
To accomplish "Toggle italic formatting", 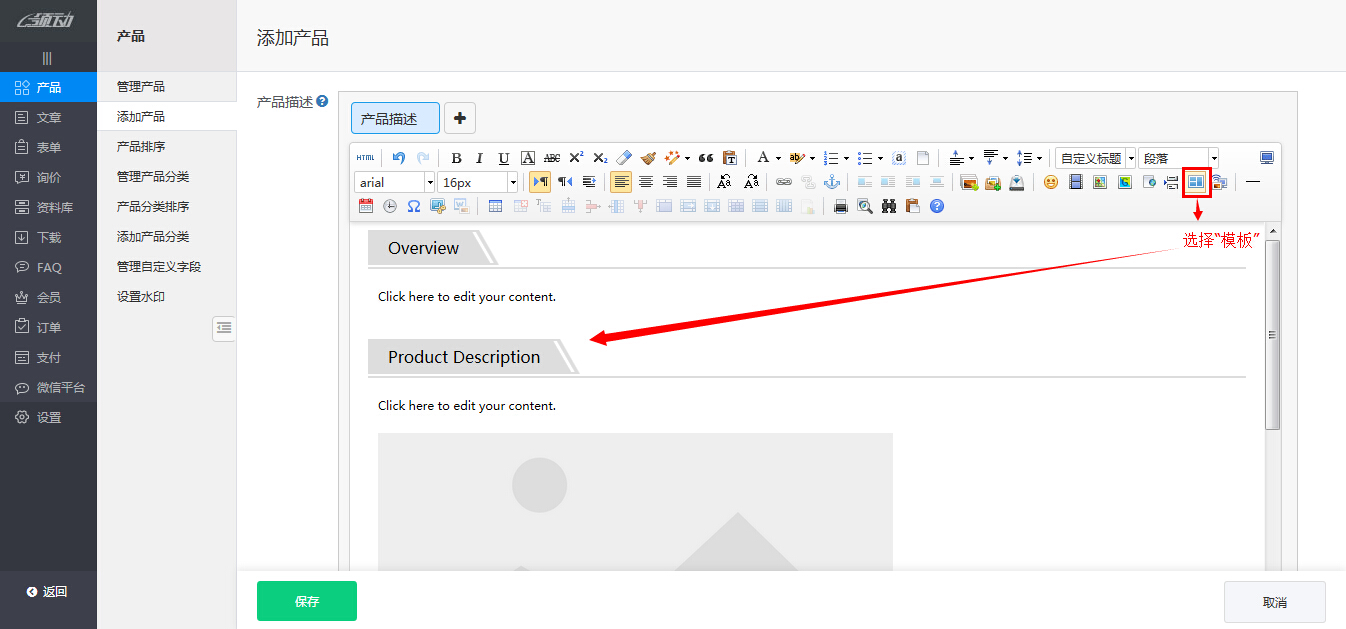I will point(479,158).
